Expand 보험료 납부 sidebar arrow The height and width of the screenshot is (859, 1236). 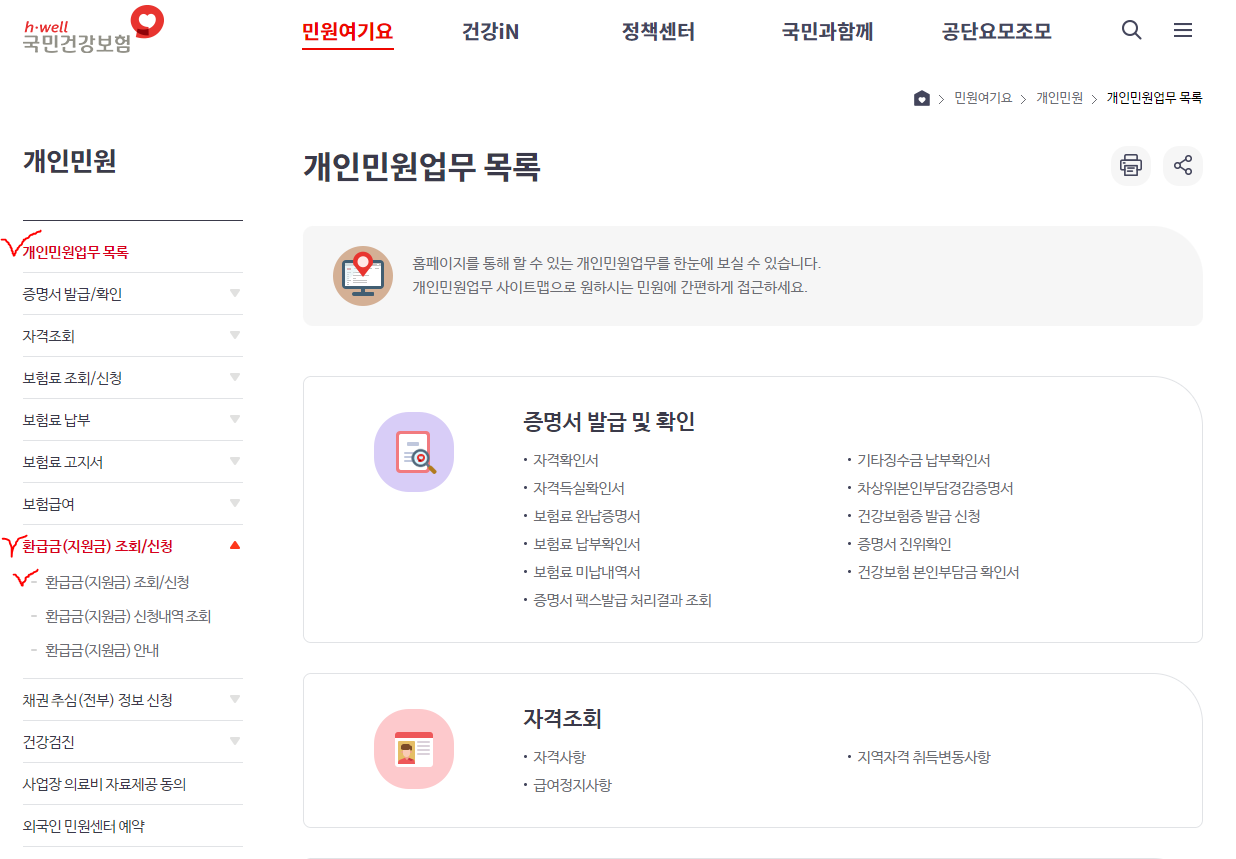coord(235,420)
